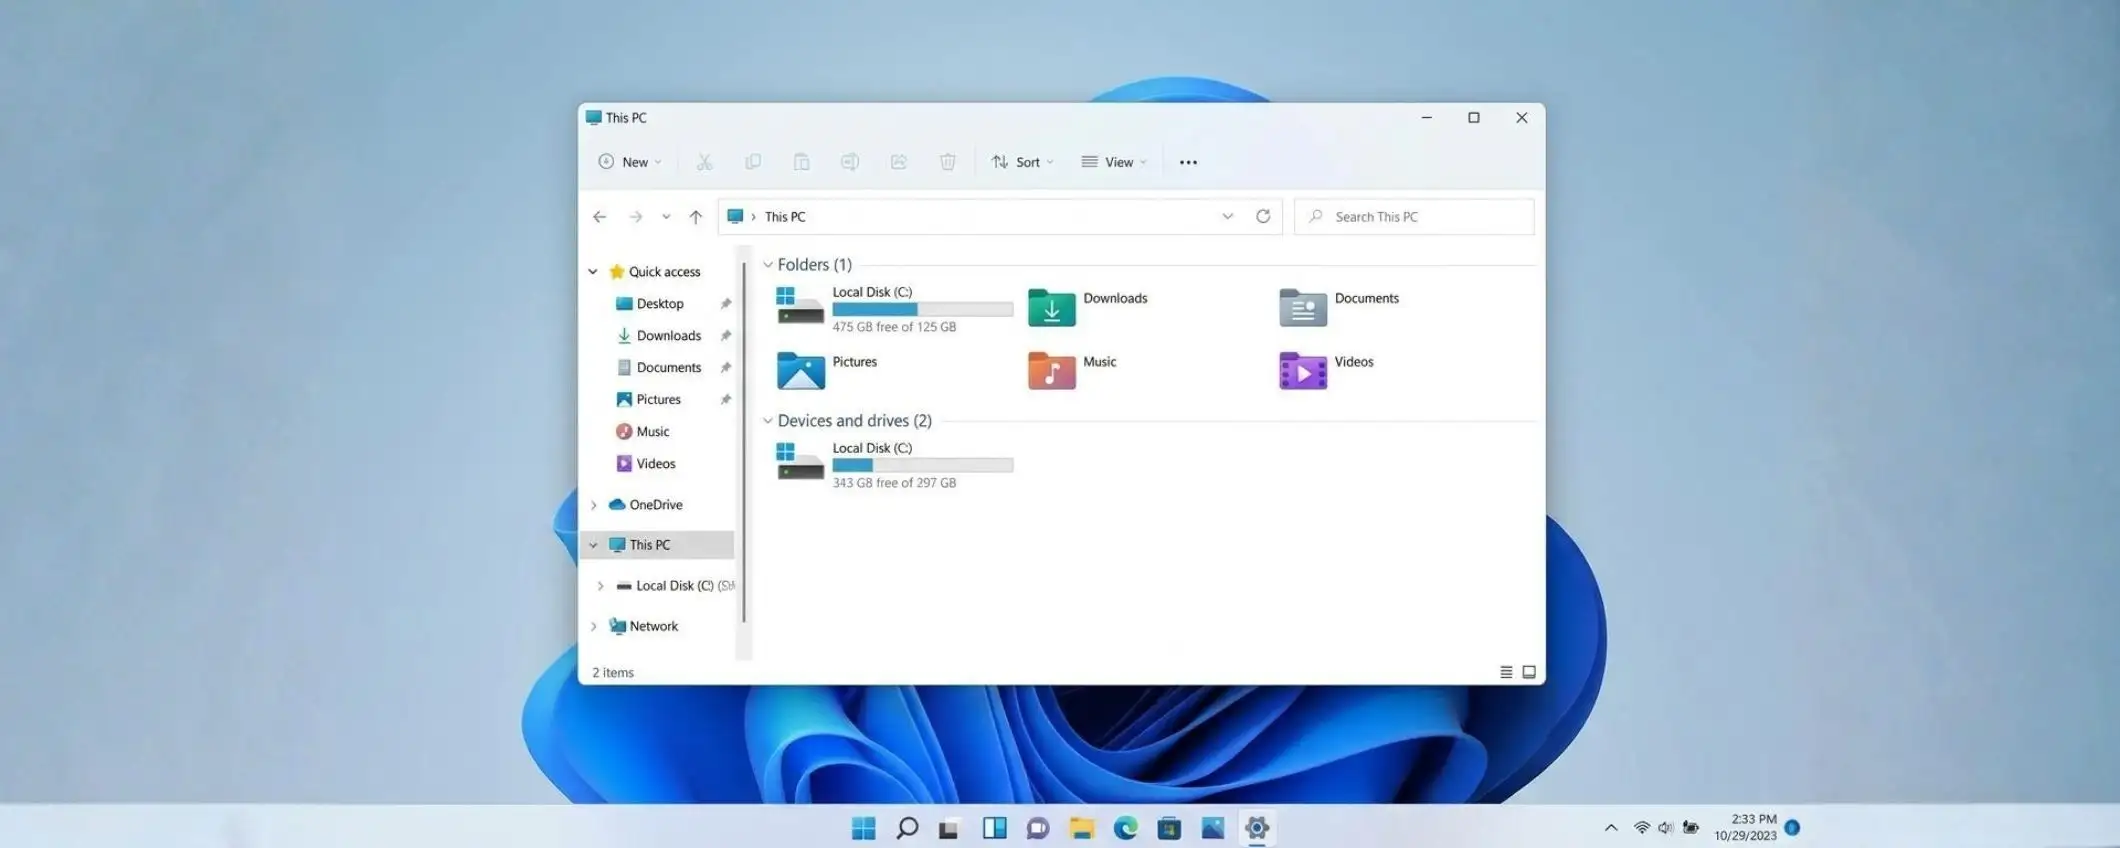Click the Delete trash can icon
This screenshot has height=848, width=2120.
[947, 162]
